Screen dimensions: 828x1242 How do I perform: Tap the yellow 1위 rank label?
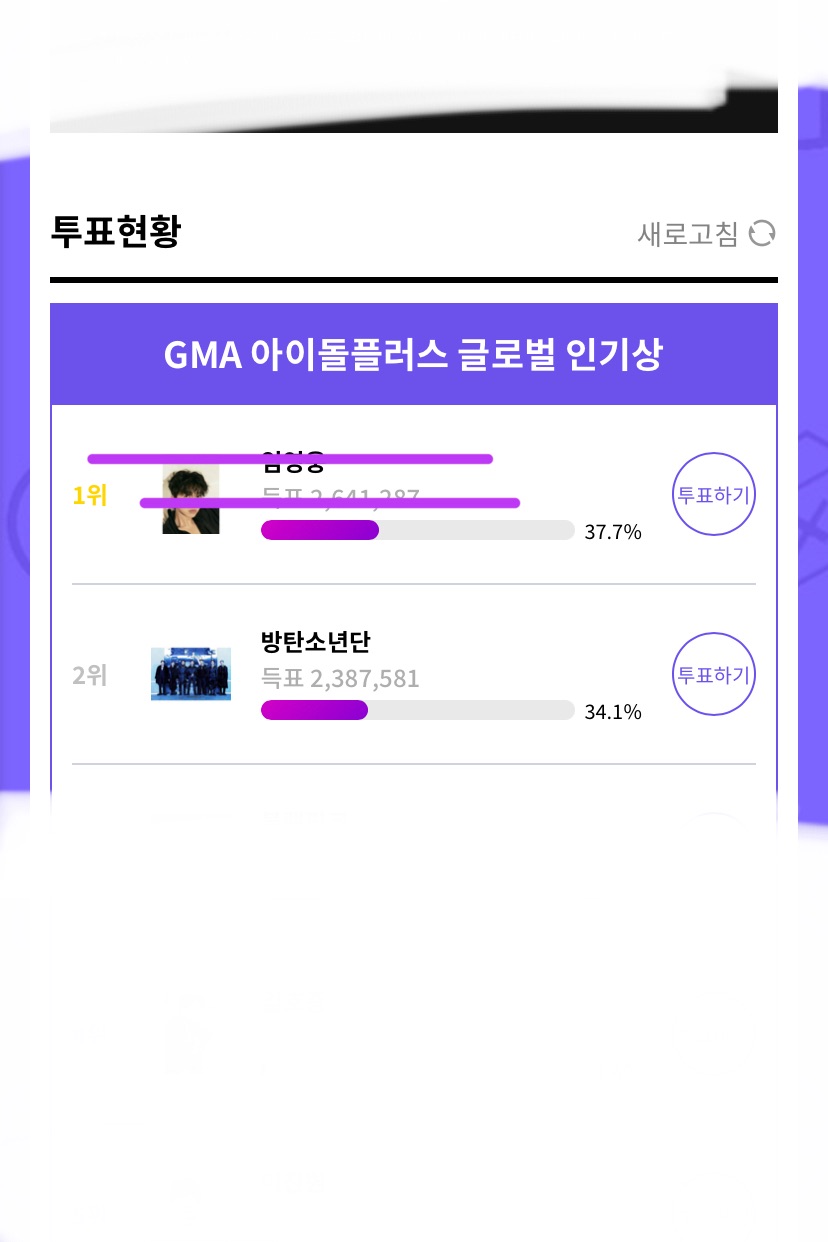coord(90,495)
